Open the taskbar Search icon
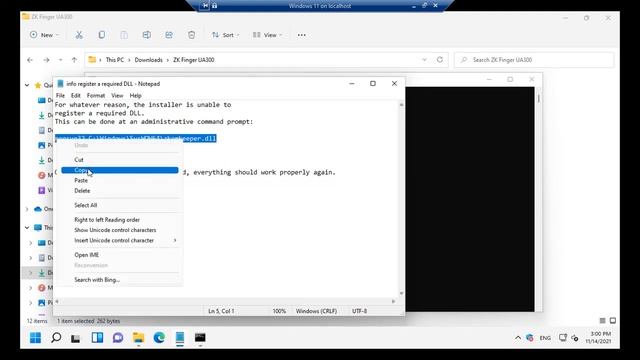The image size is (640, 360). point(56,338)
